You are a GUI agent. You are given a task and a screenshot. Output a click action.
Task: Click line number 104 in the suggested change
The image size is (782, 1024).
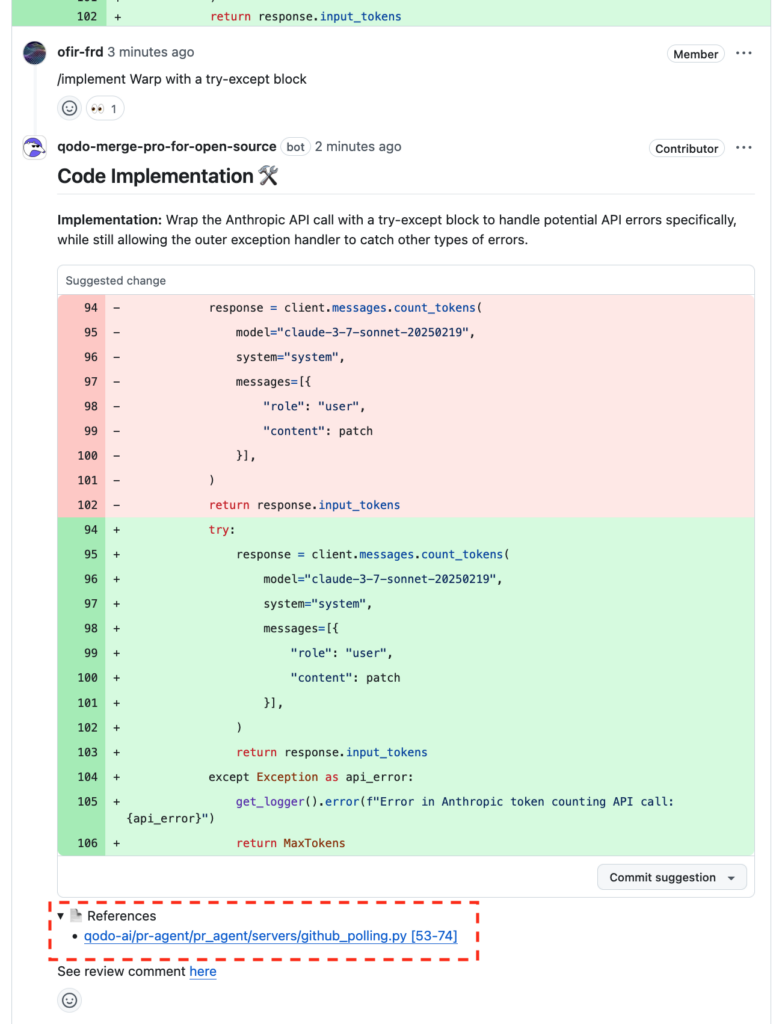tap(88, 777)
